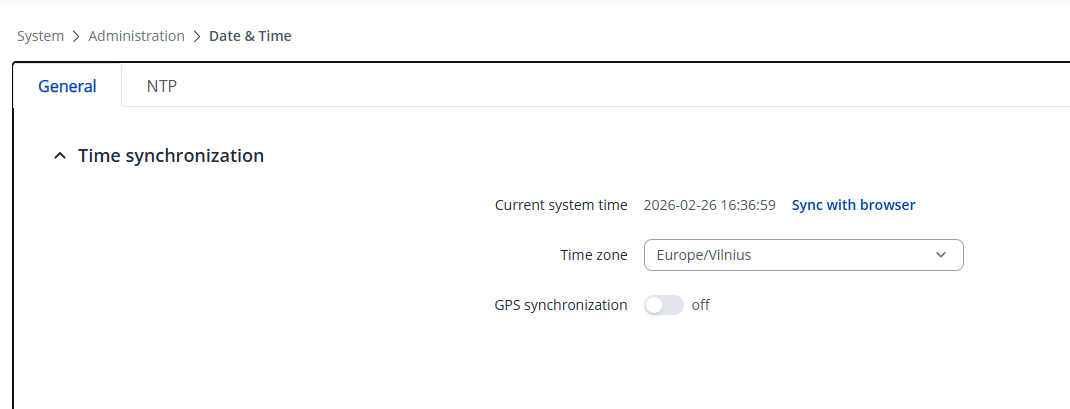Click breadcrumb arrow right after System
The width and height of the screenshot is (1070, 409).
coord(74,36)
